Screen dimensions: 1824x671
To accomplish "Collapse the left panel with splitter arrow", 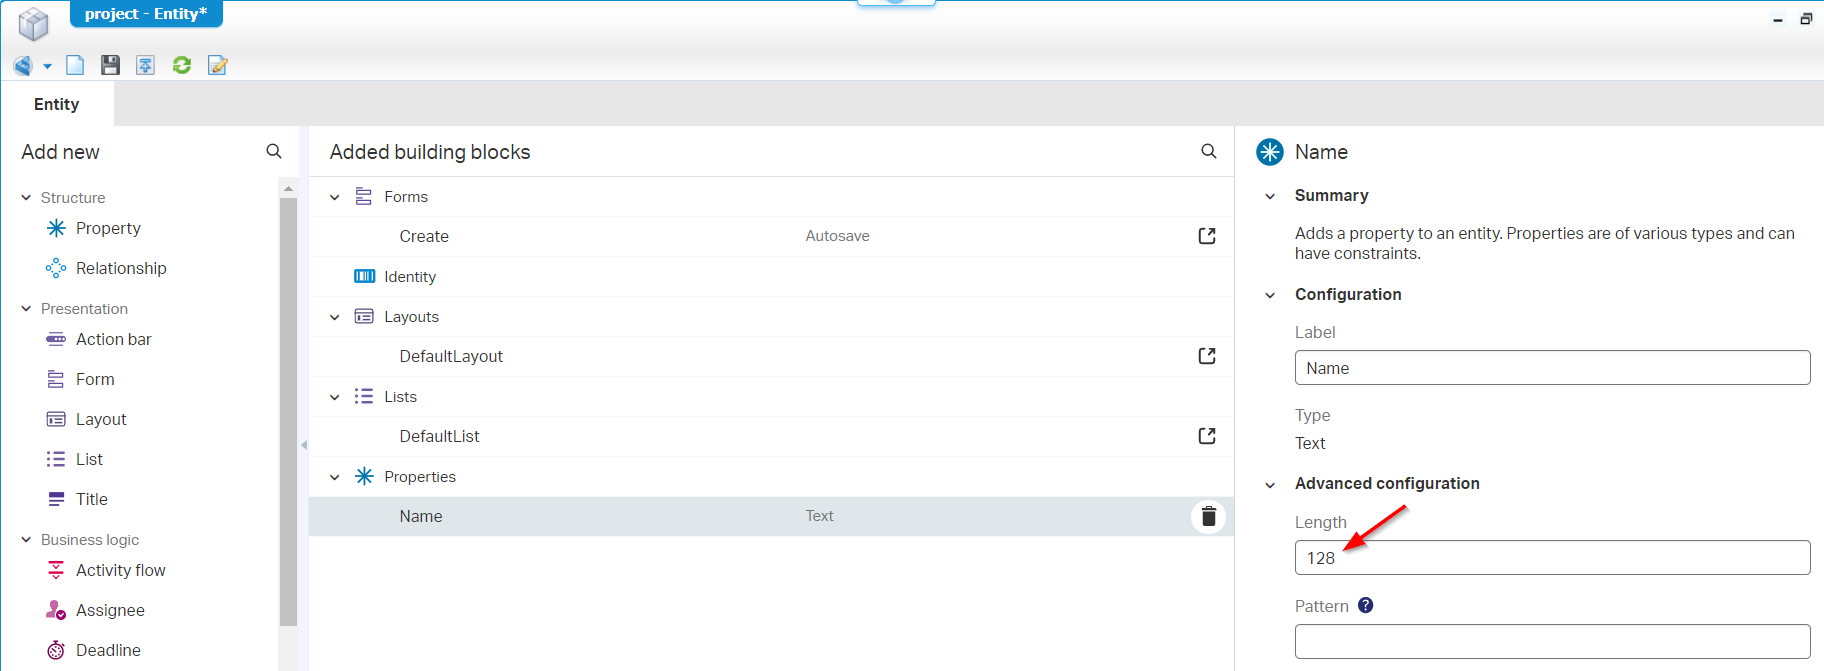I will [x=304, y=445].
